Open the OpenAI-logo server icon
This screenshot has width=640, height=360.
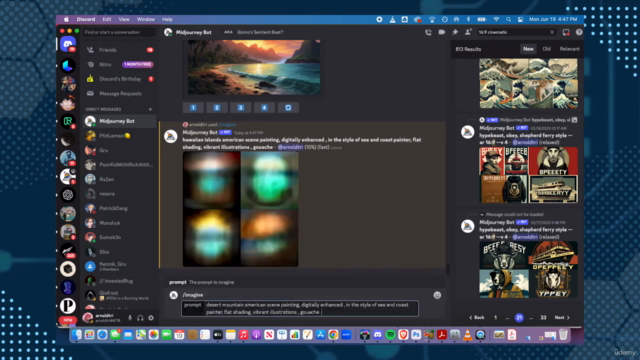(68, 195)
